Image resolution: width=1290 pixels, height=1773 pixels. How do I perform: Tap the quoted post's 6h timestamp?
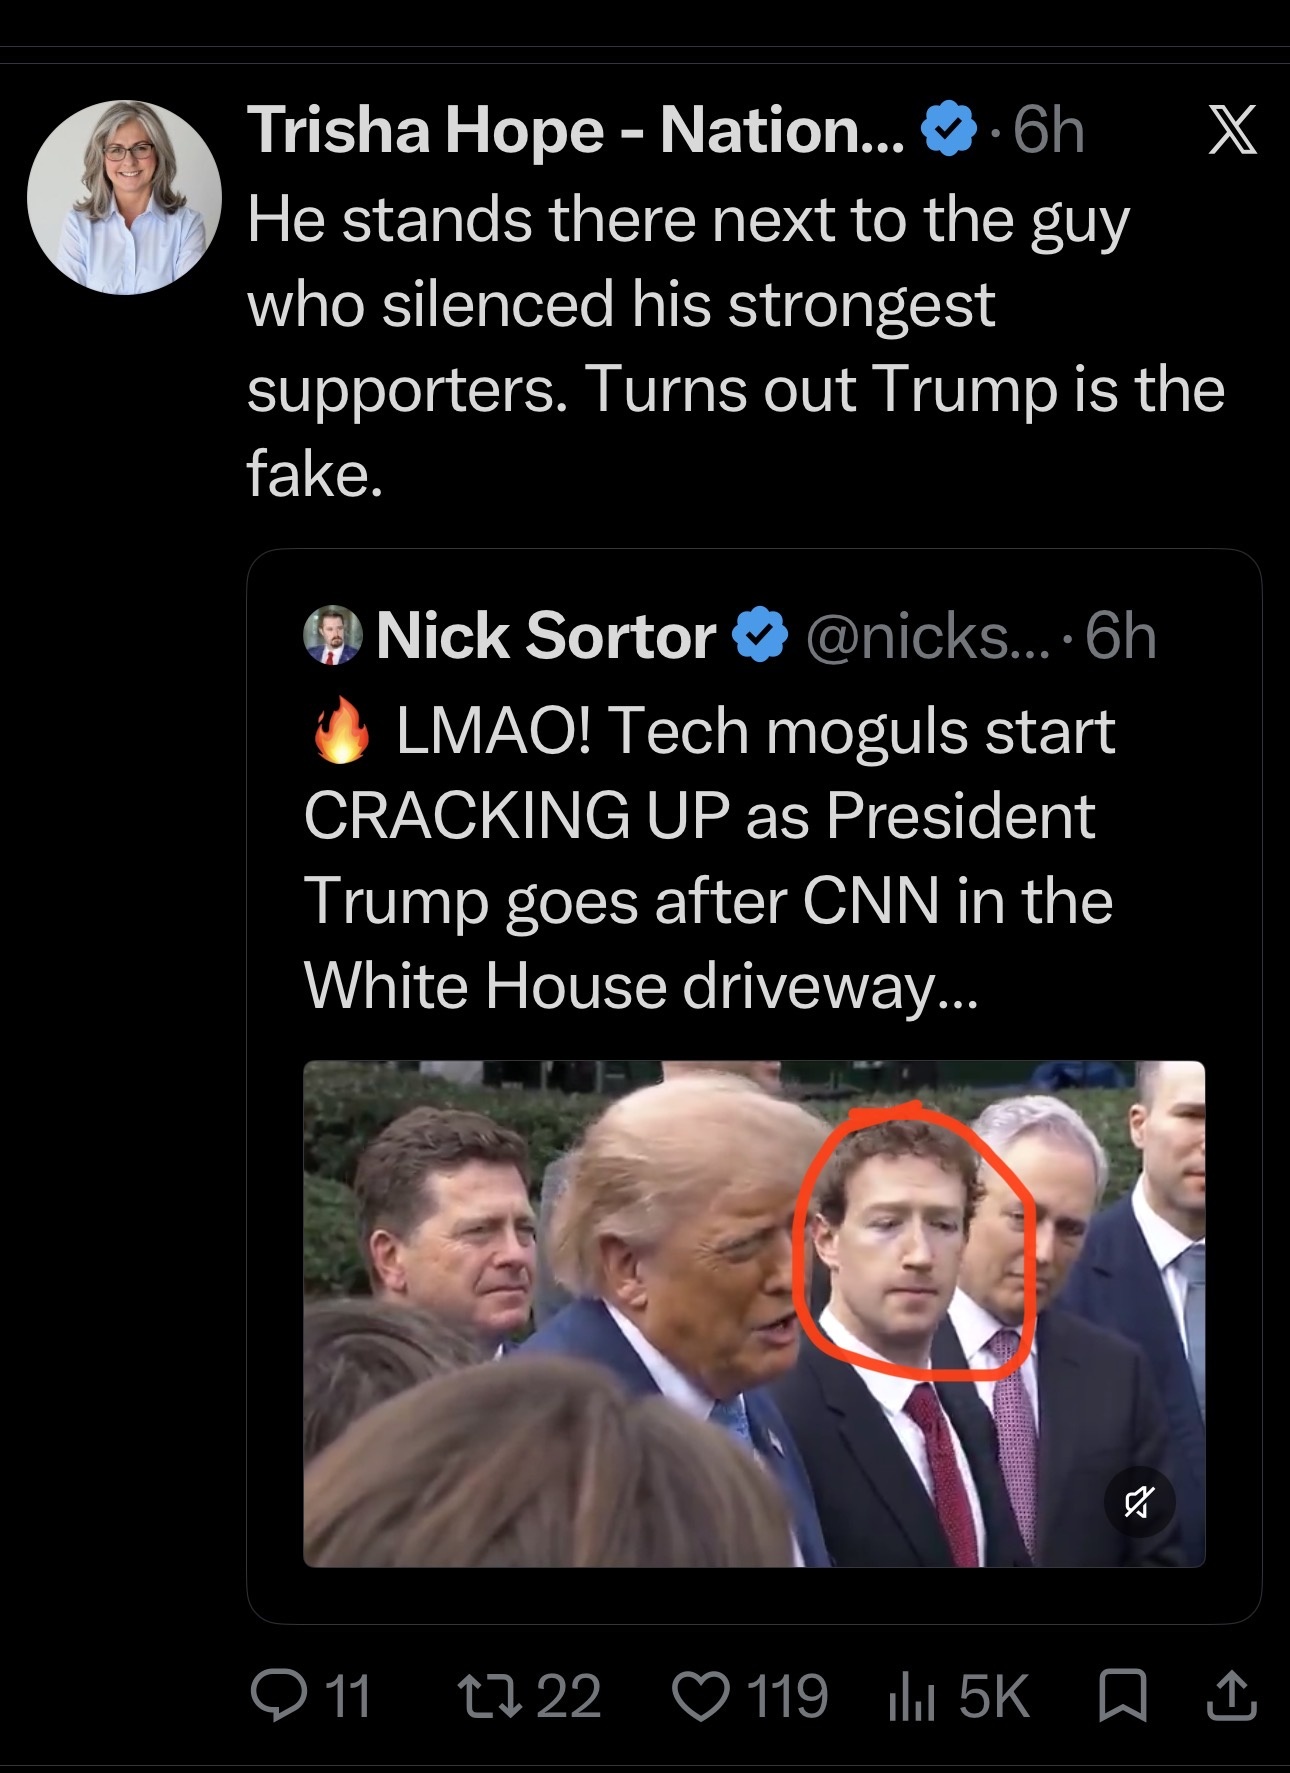click(x=1120, y=636)
